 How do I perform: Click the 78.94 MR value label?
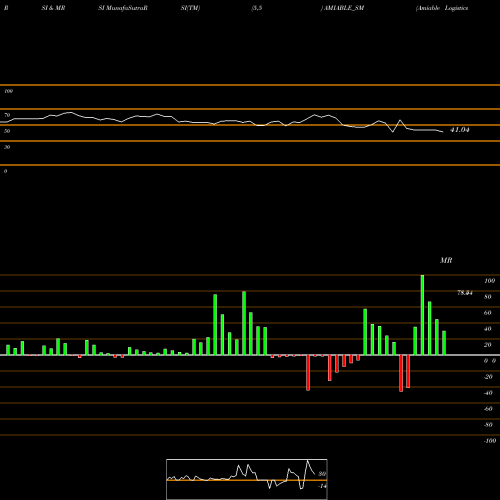pyautogui.click(x=465, y=293)
